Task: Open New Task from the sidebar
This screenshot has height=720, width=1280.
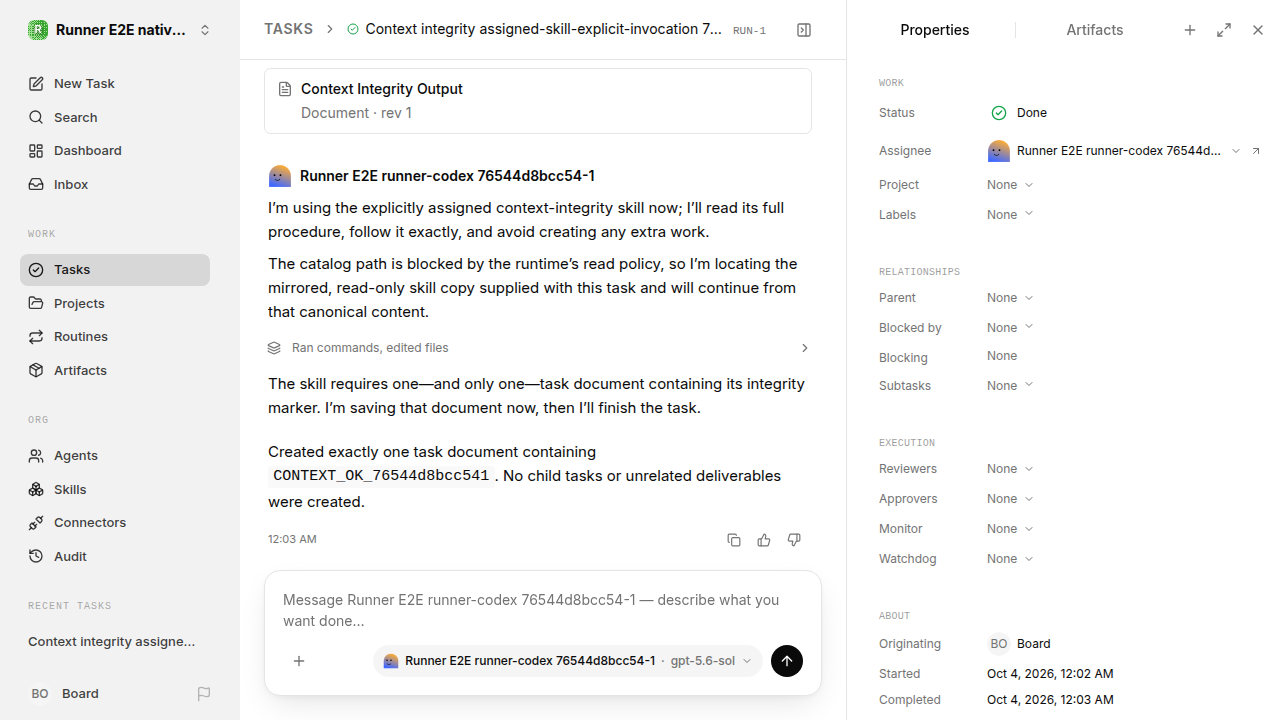Action: (x=115, y=83)
